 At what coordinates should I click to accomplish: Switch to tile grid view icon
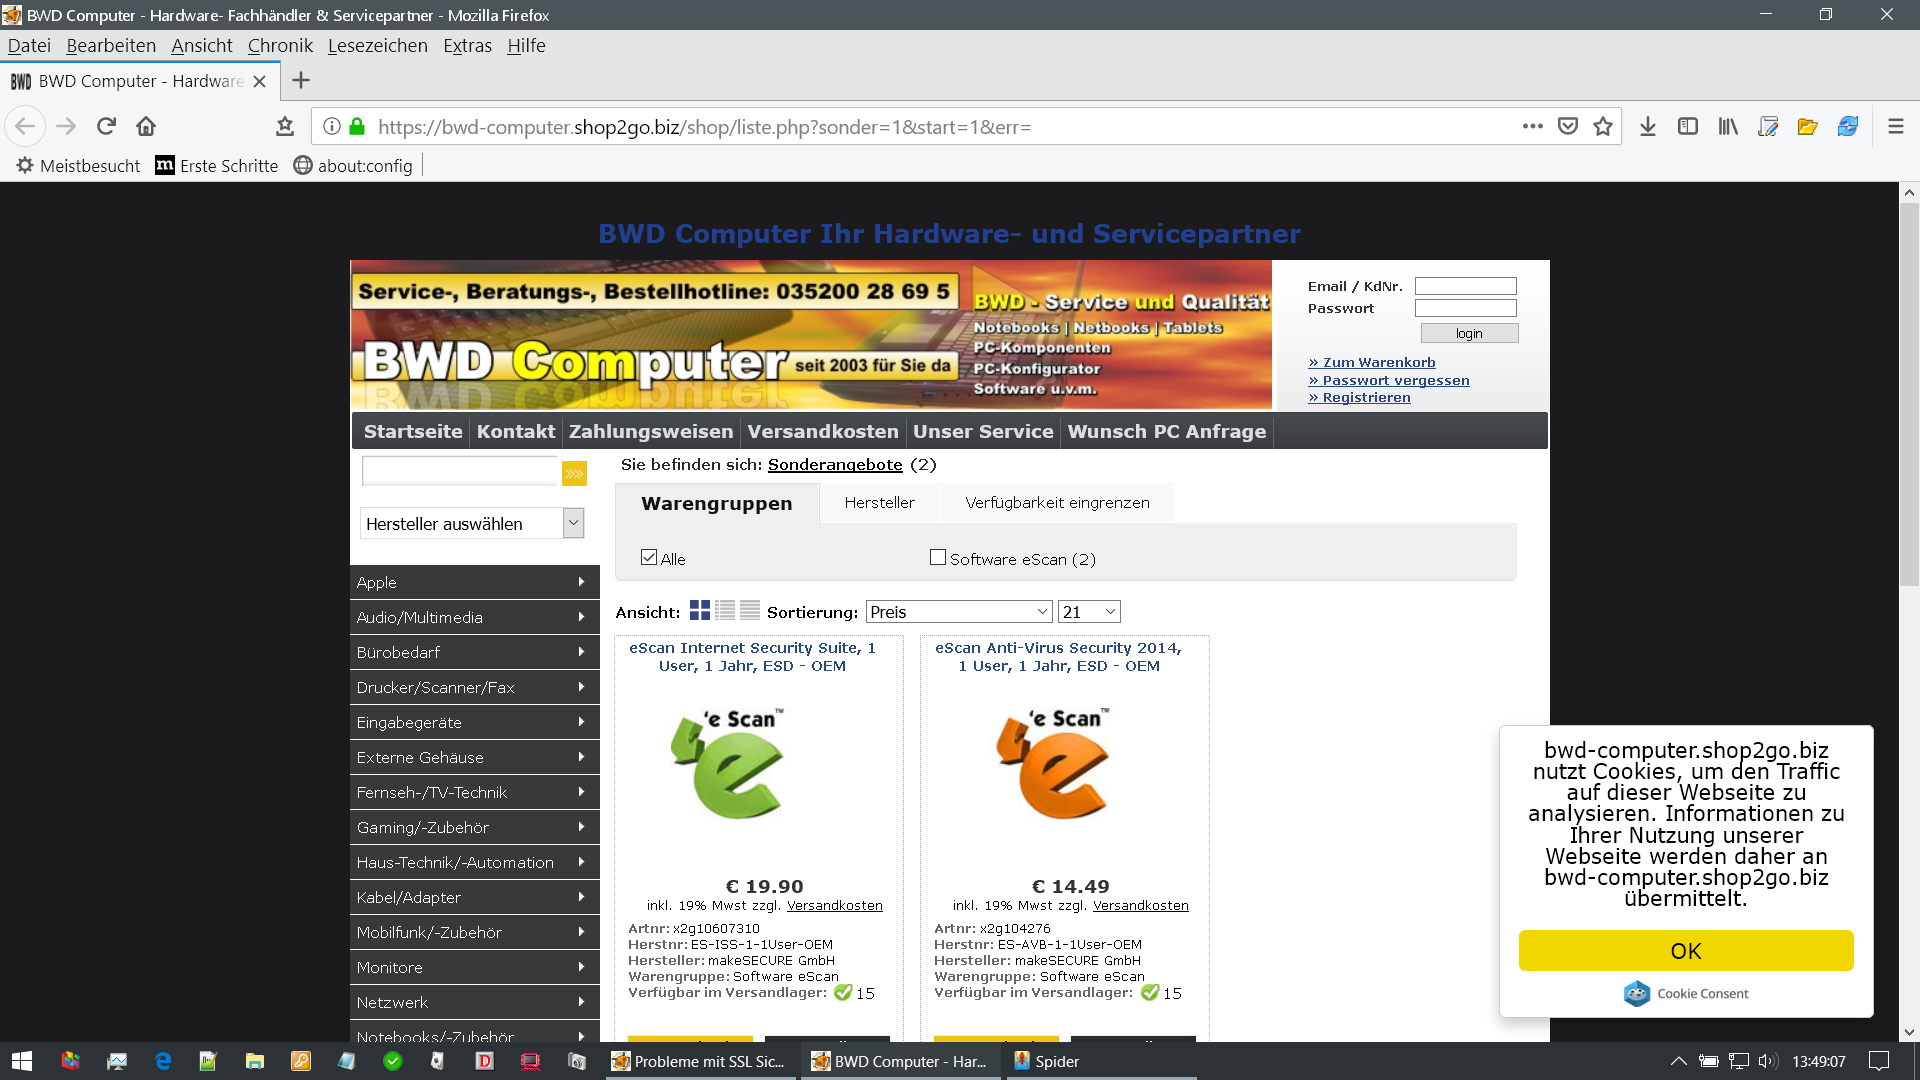pyautogui.click(x=699, y=611)
